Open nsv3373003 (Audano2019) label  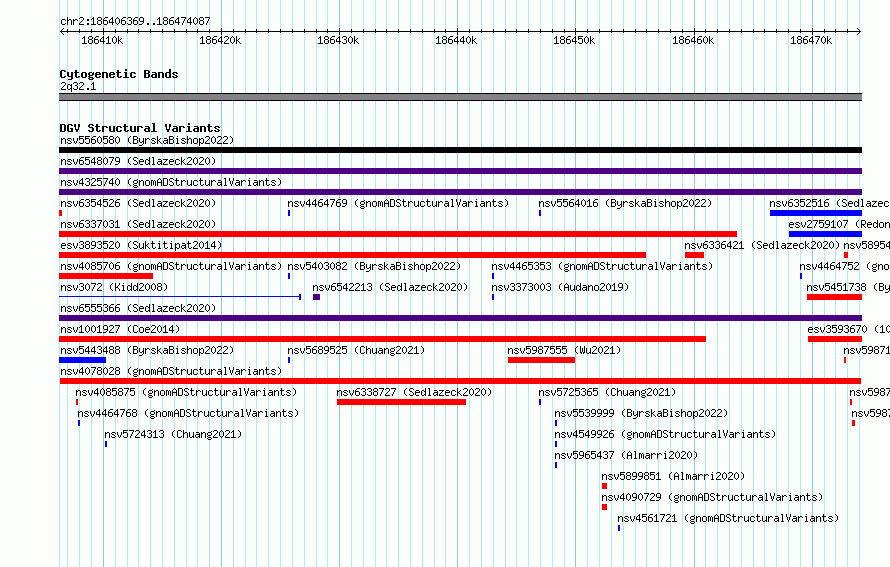tap(560, 287)
